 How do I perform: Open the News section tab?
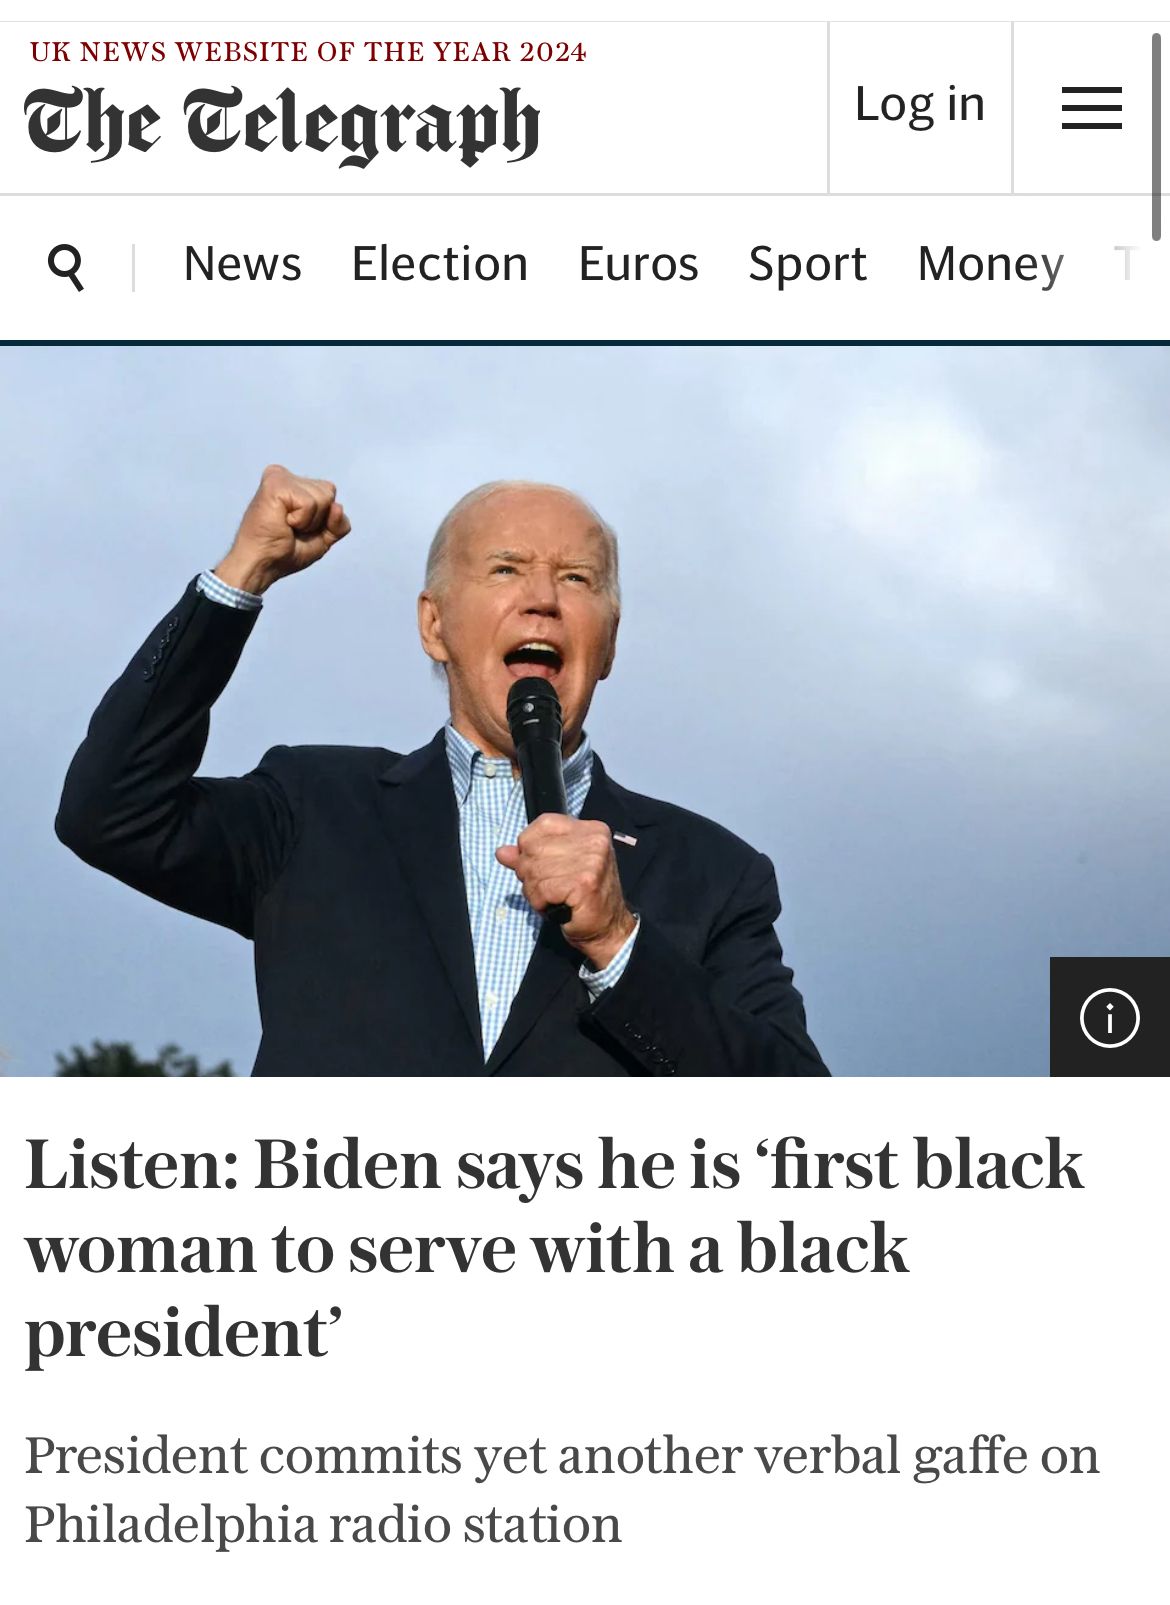pyautogui.click(x=242, y=265)
